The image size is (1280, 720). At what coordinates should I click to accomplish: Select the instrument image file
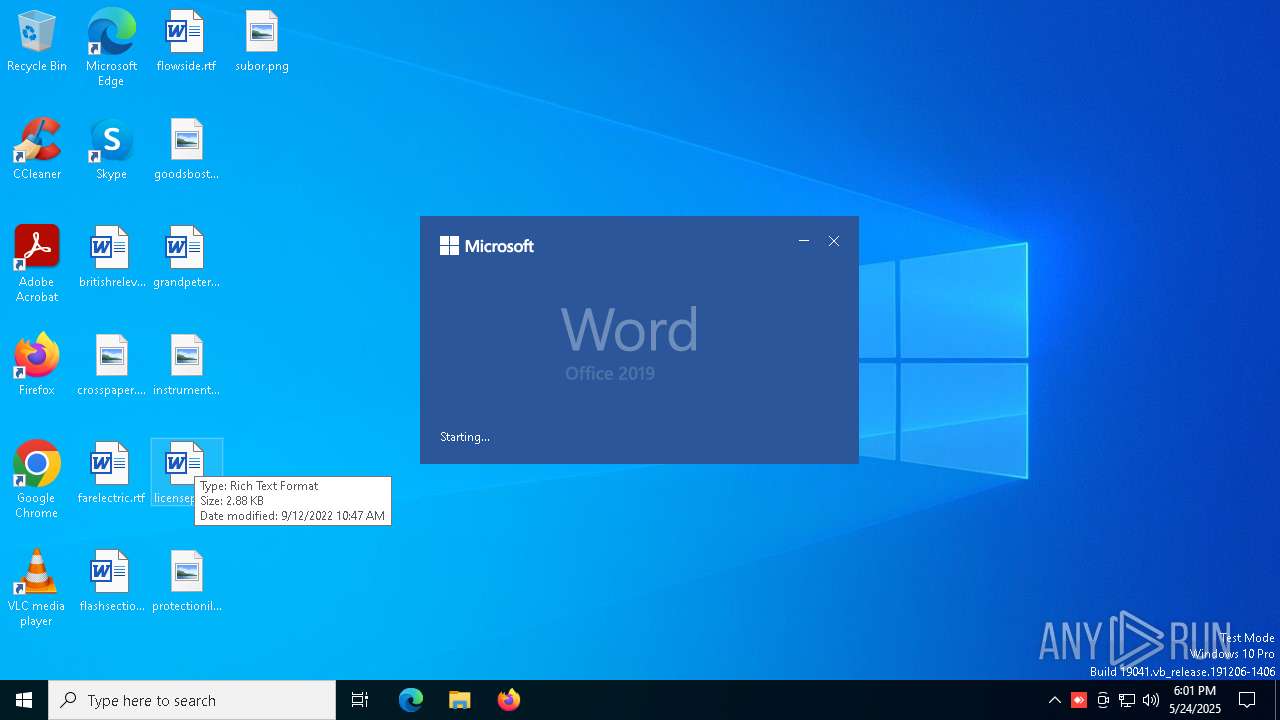click(186, 365)
